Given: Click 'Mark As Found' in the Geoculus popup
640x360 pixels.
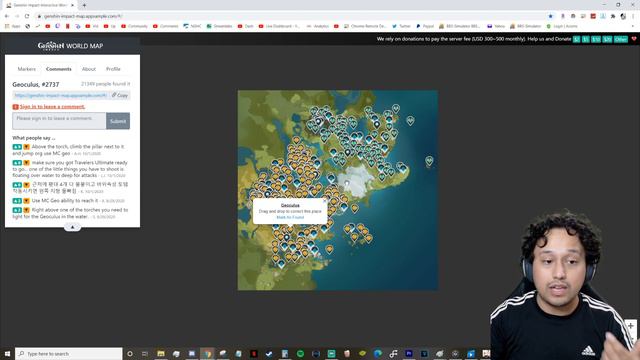Looking at the screenshot, I should point(290,218).
